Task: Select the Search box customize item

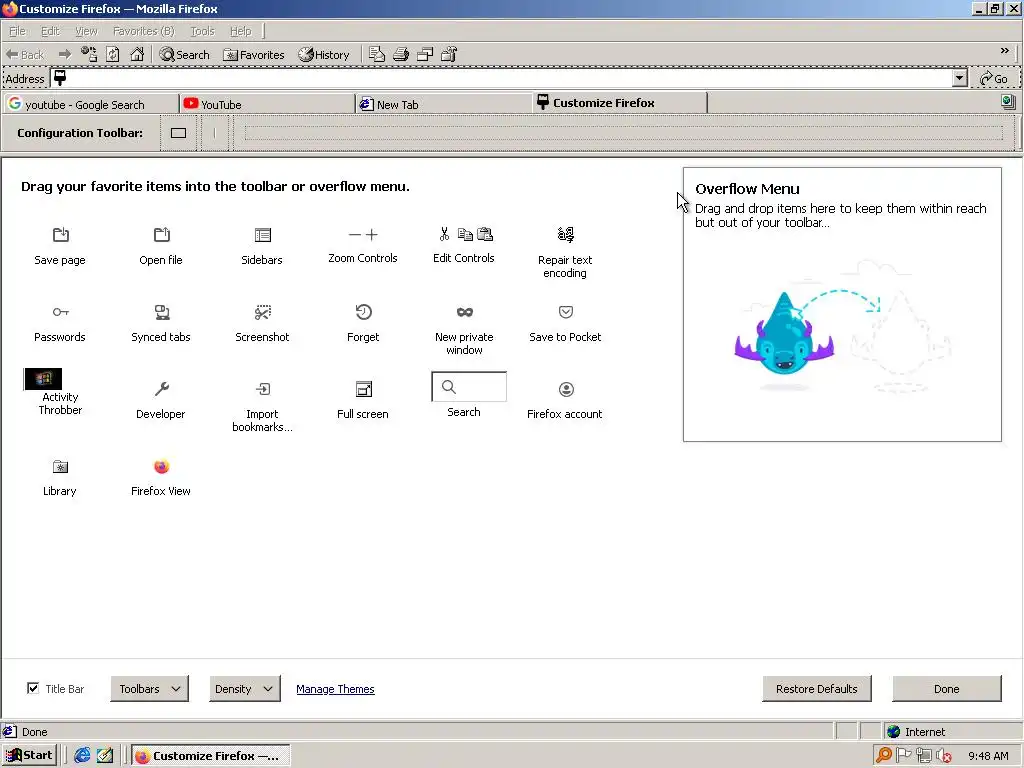Action: click(x=468, y=394)
